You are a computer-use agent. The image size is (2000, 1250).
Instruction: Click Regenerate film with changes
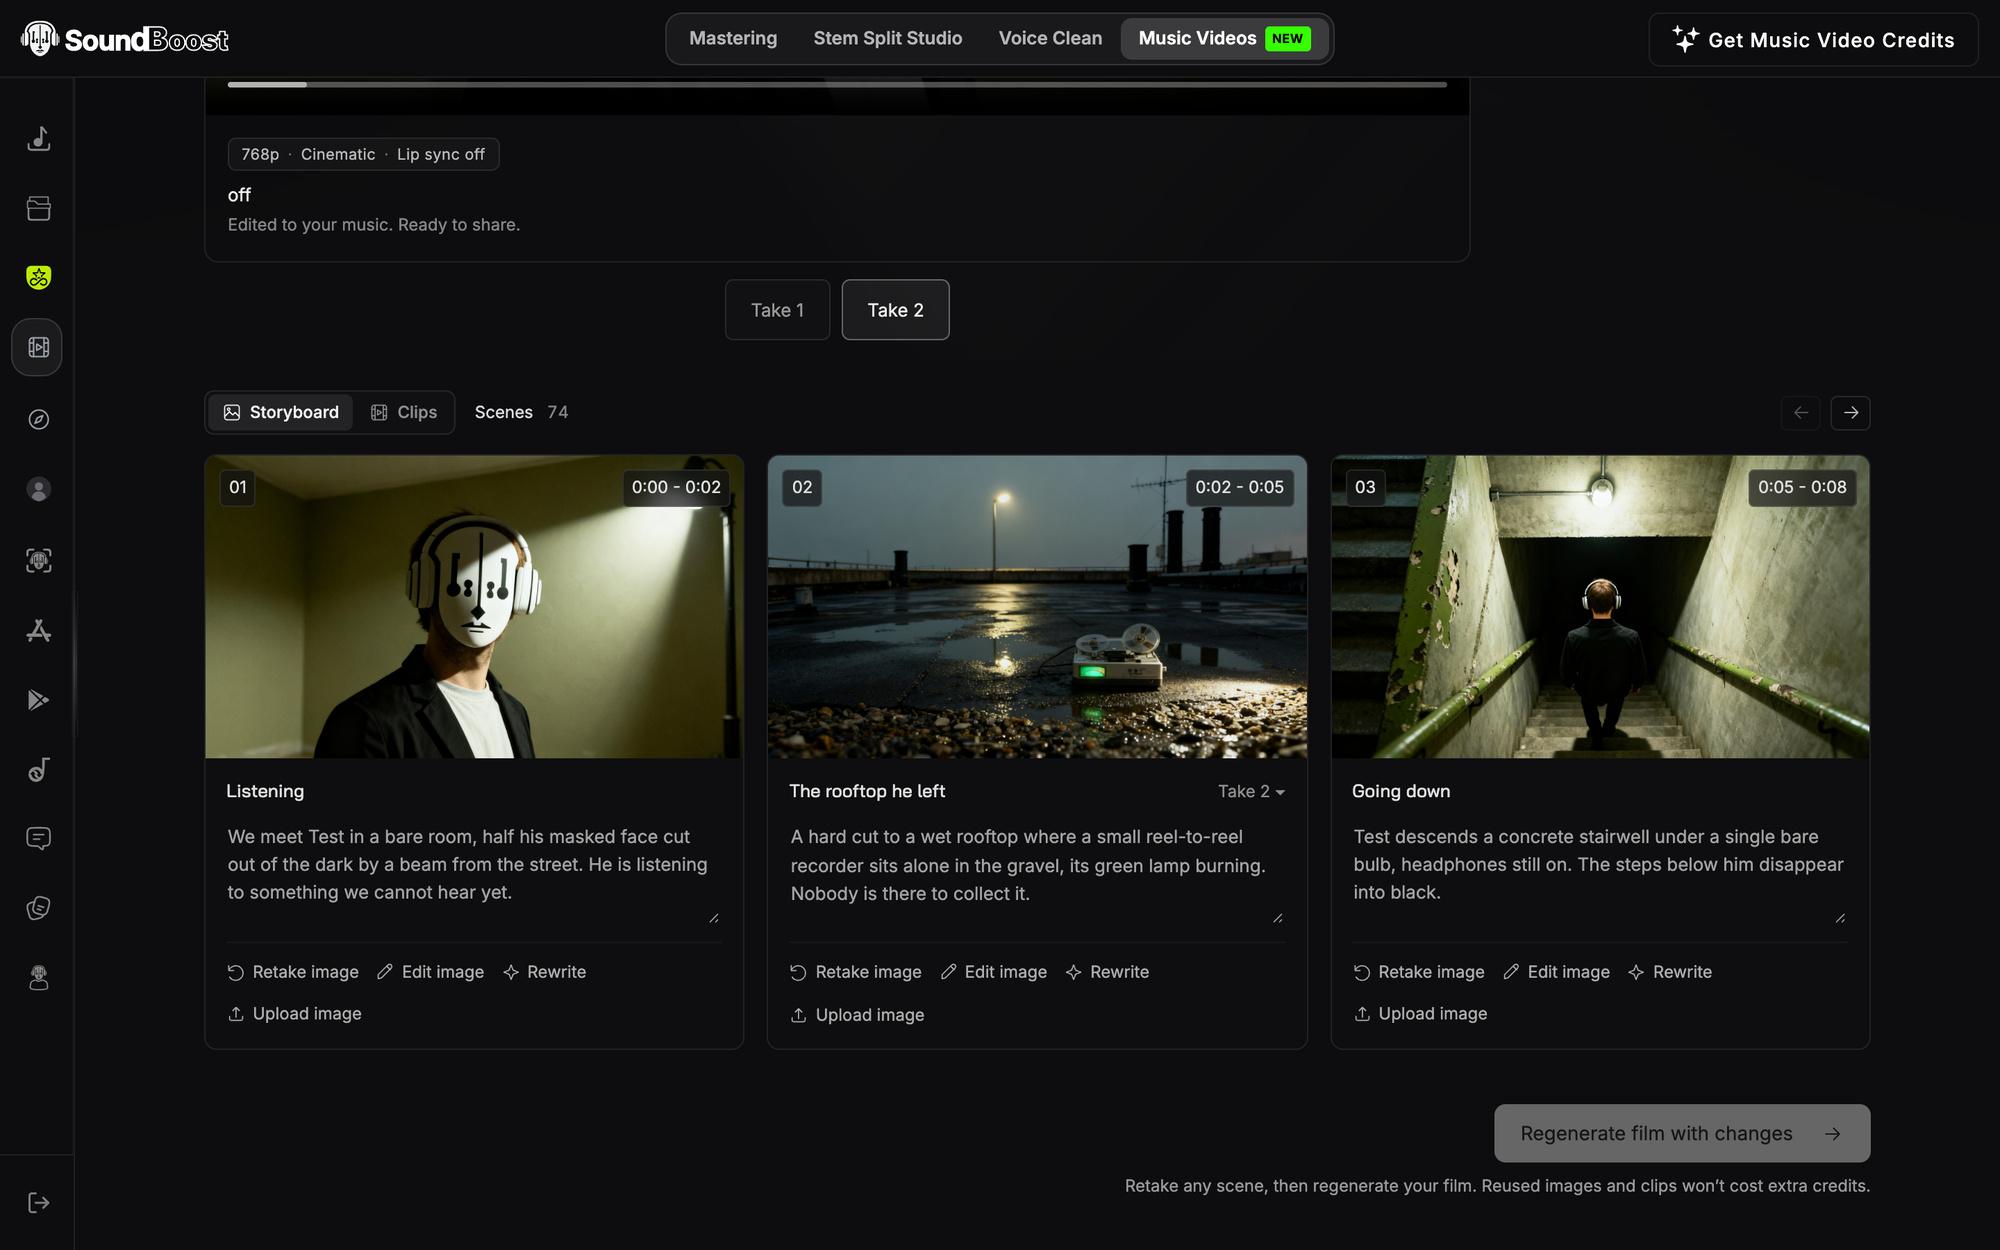pyautogui.click(x=1682, y=1133)
